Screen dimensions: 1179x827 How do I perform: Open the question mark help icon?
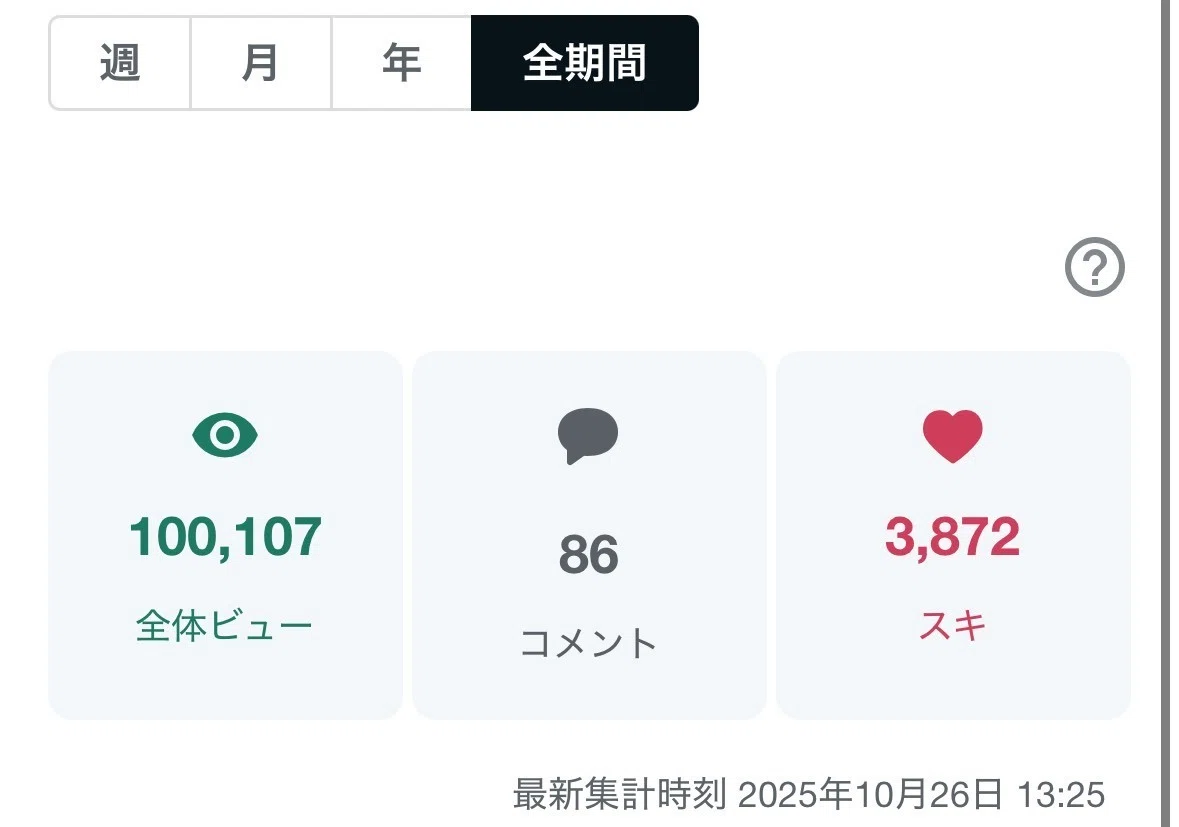pyautogui.click(x=1095, y=267)
